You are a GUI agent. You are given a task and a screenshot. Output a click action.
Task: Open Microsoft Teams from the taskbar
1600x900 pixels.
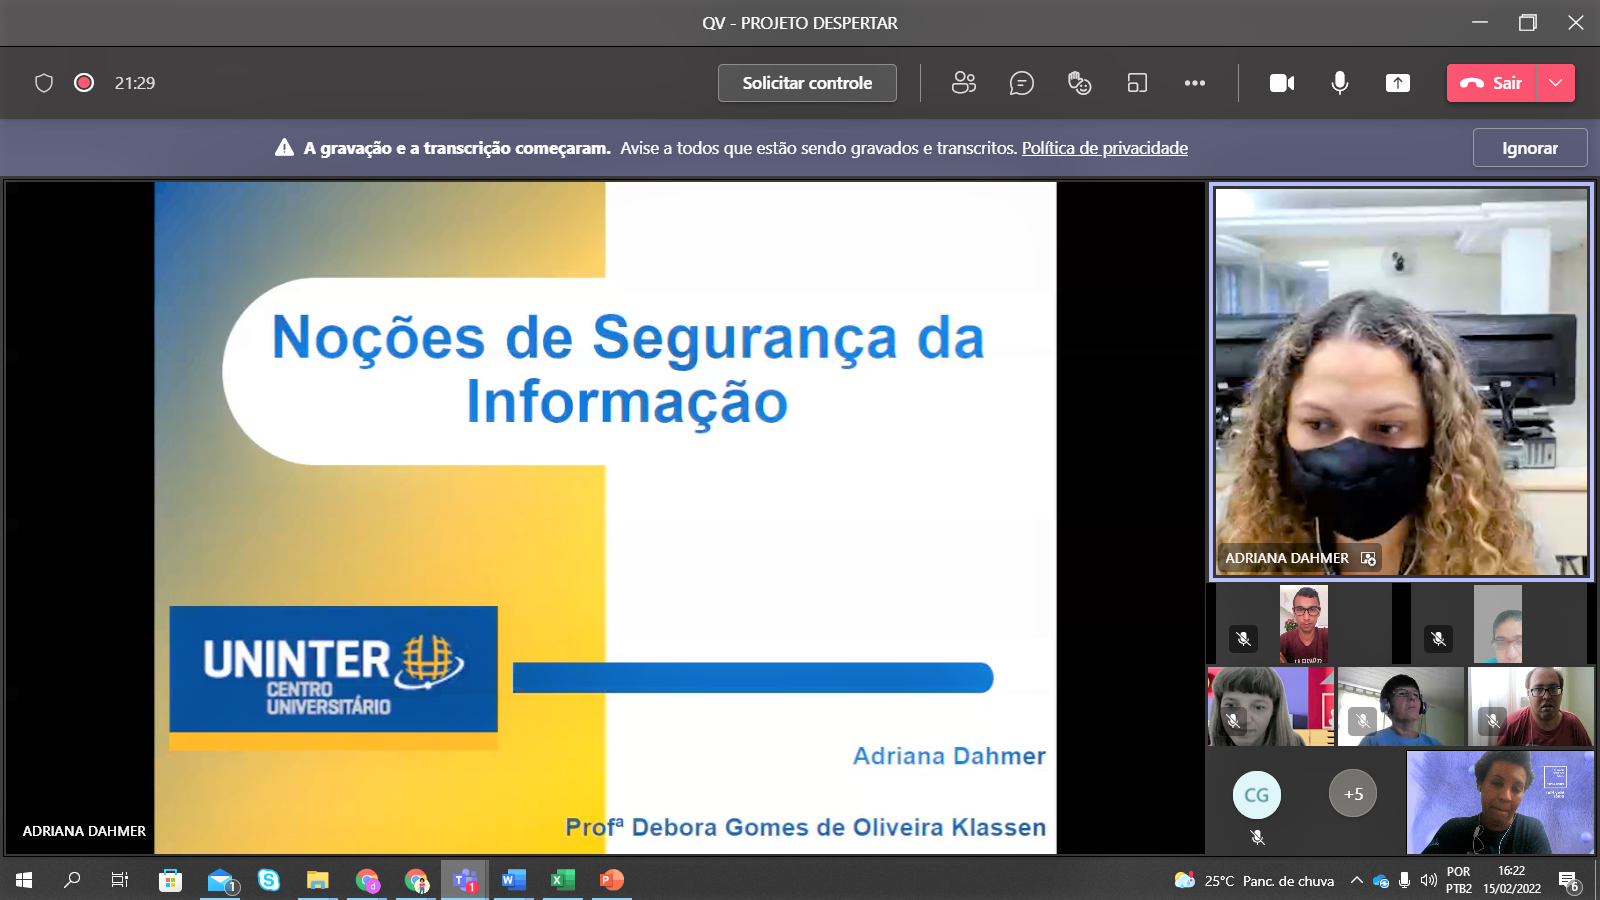pos(464,880)
